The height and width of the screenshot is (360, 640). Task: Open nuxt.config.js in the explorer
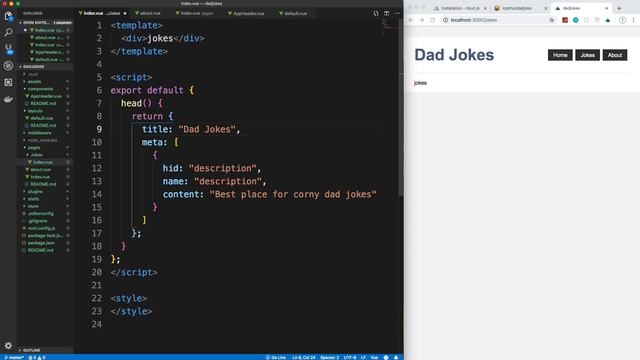coord(41,229)
